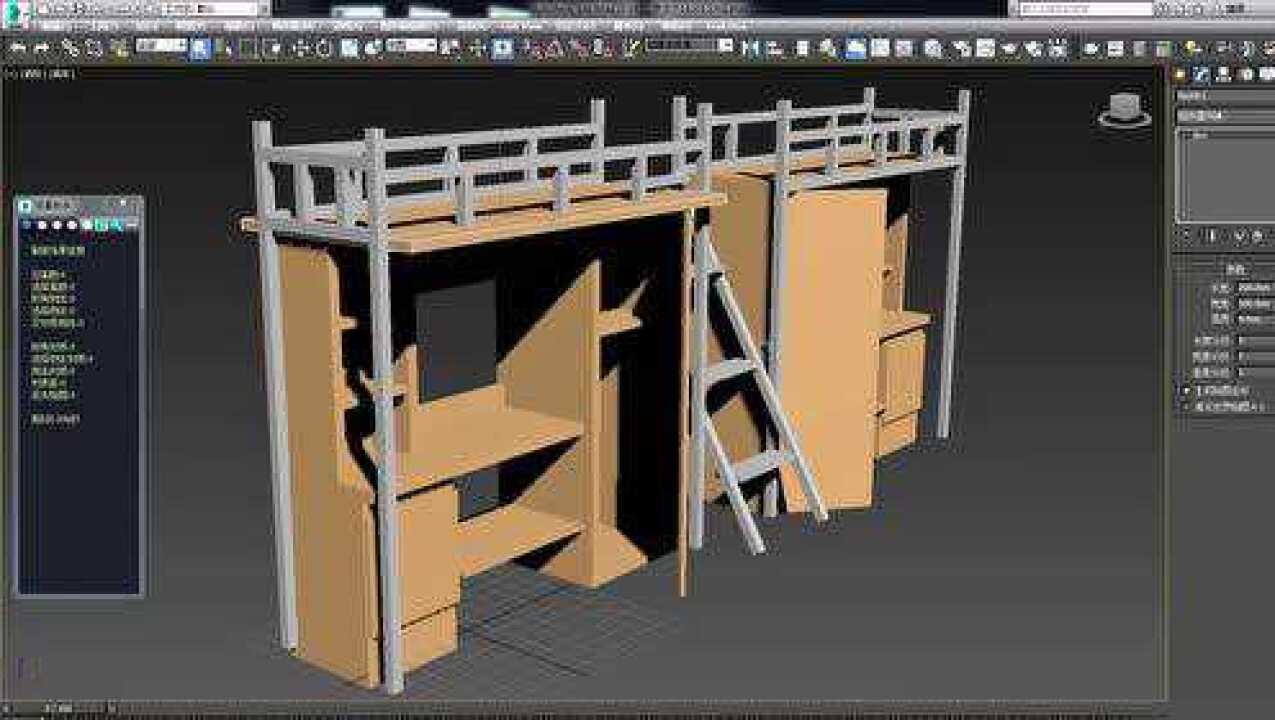
Task: Switch to the Modify command panel tab
Action: (1201, 74)
